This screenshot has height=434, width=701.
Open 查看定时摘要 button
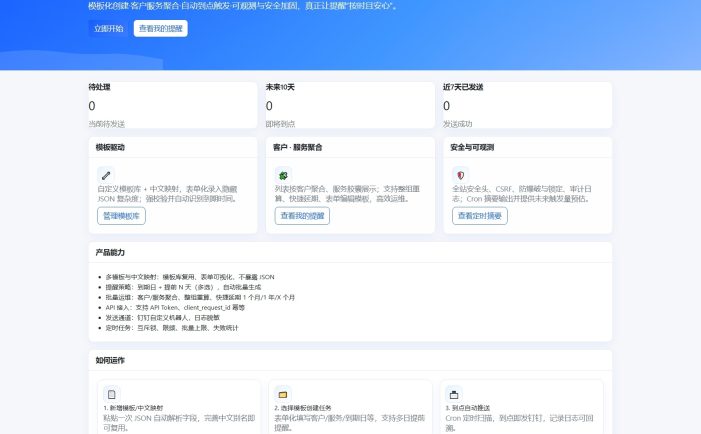coord(480,216)
